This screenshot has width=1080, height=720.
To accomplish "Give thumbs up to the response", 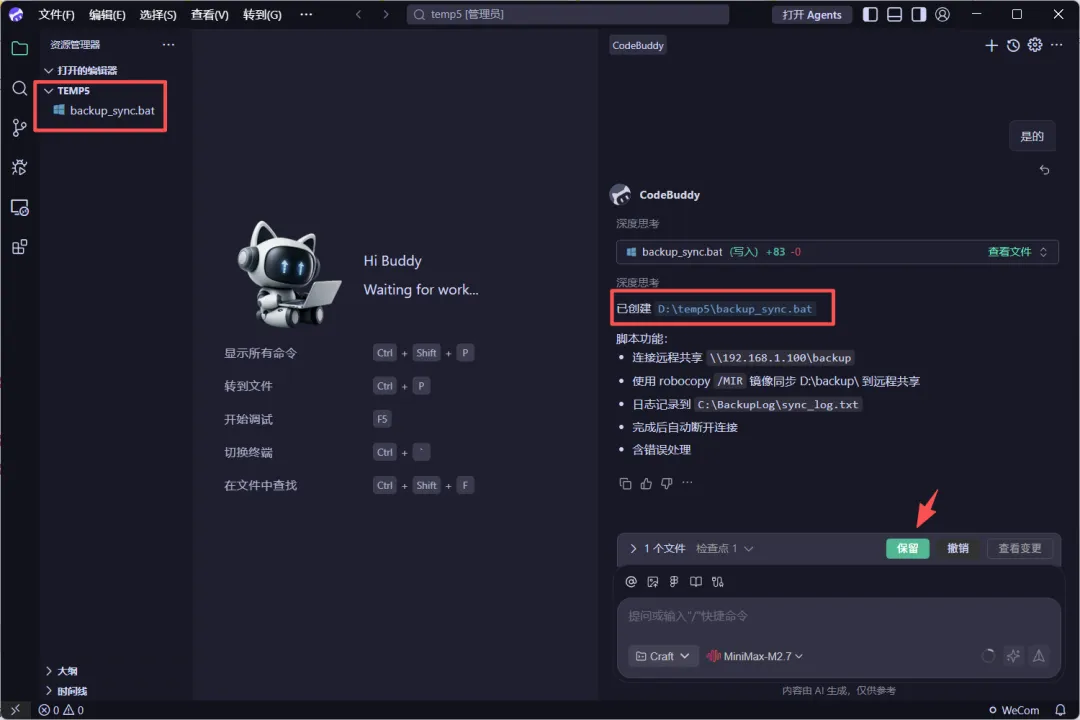I will [646, 484].
